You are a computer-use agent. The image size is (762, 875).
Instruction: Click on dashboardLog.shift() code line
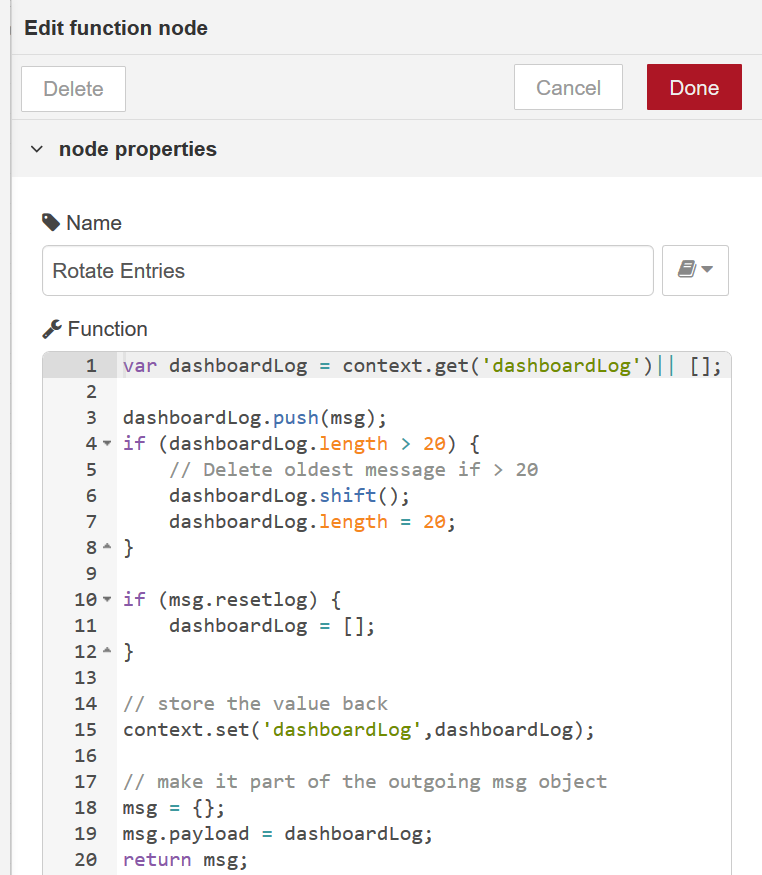coord(289,496)
